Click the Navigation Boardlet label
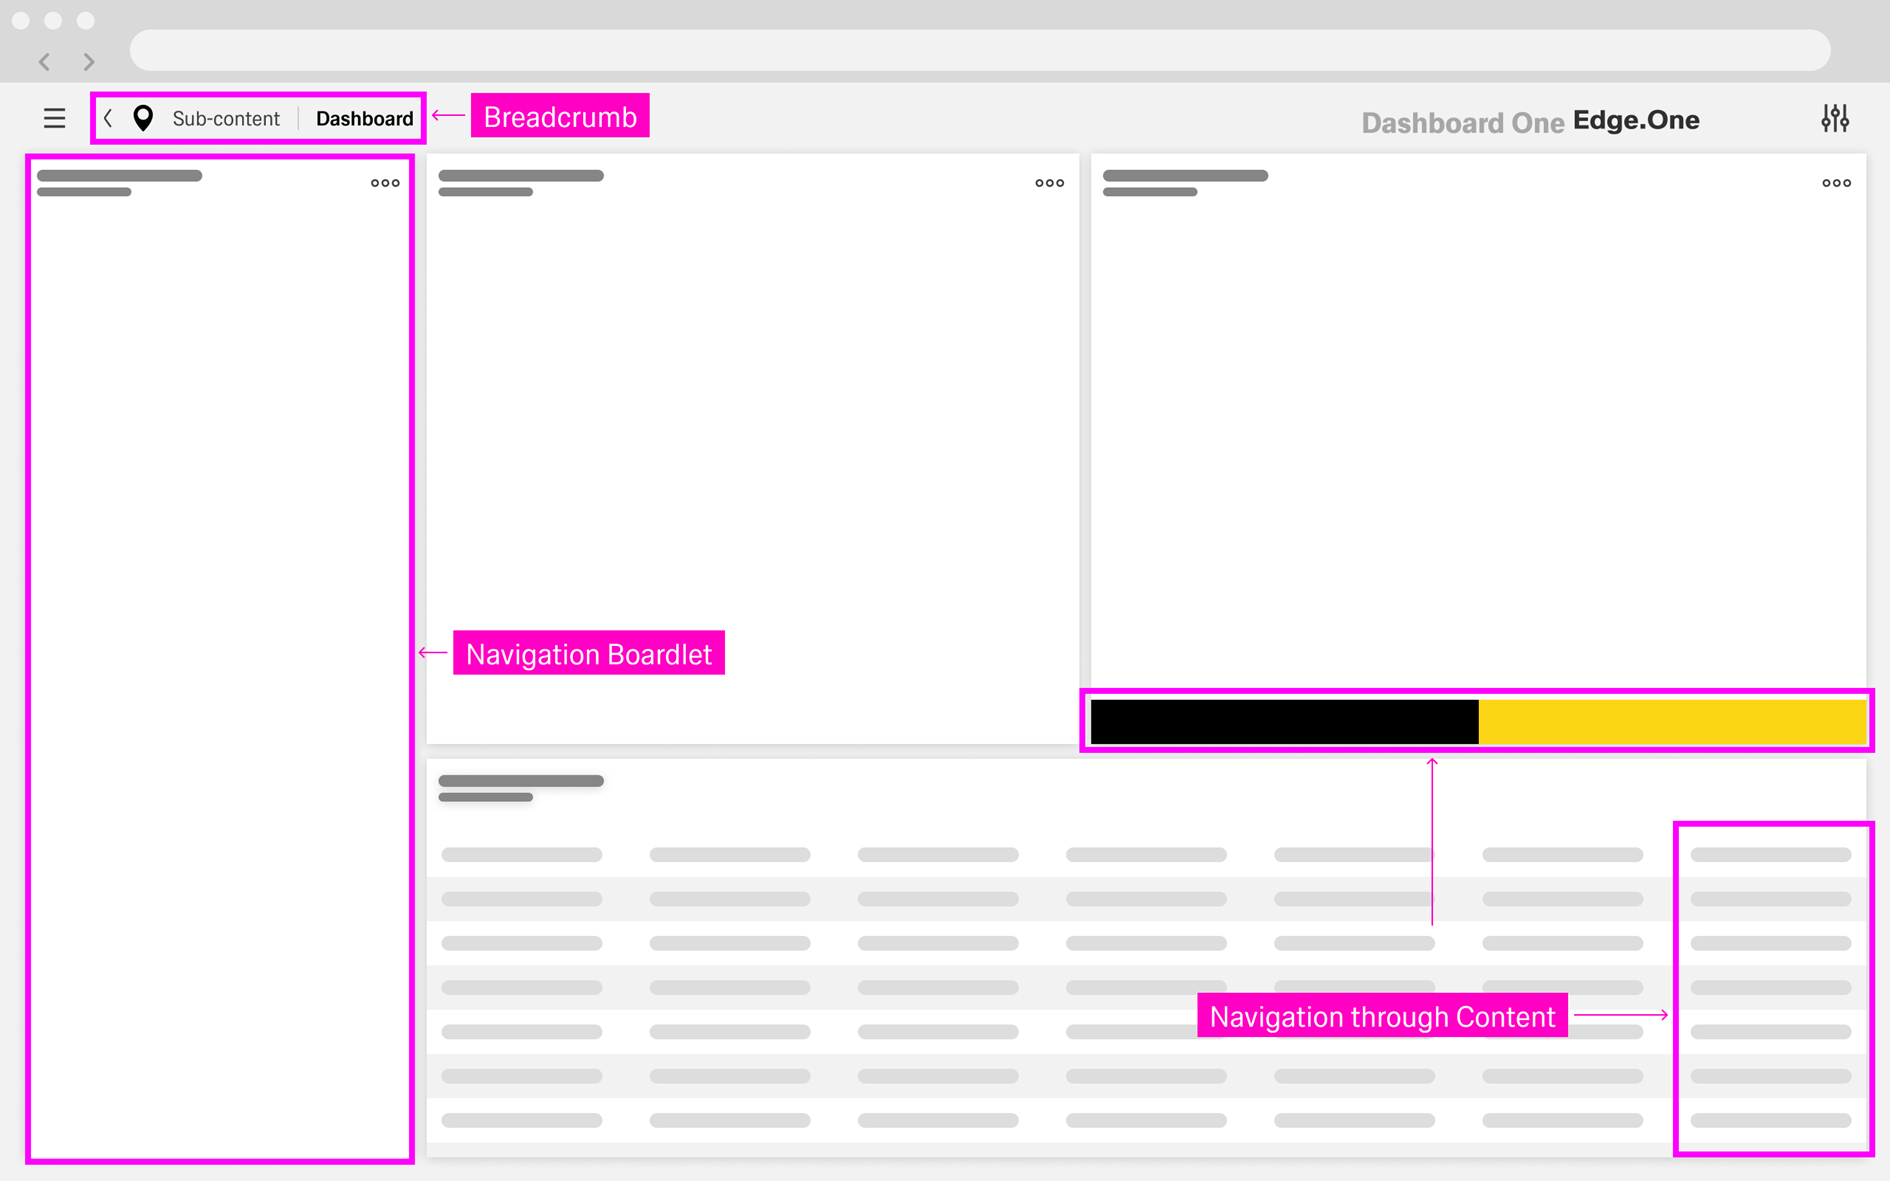The width and height of the screenshot is (1890, 1181). tap(588, 654)
